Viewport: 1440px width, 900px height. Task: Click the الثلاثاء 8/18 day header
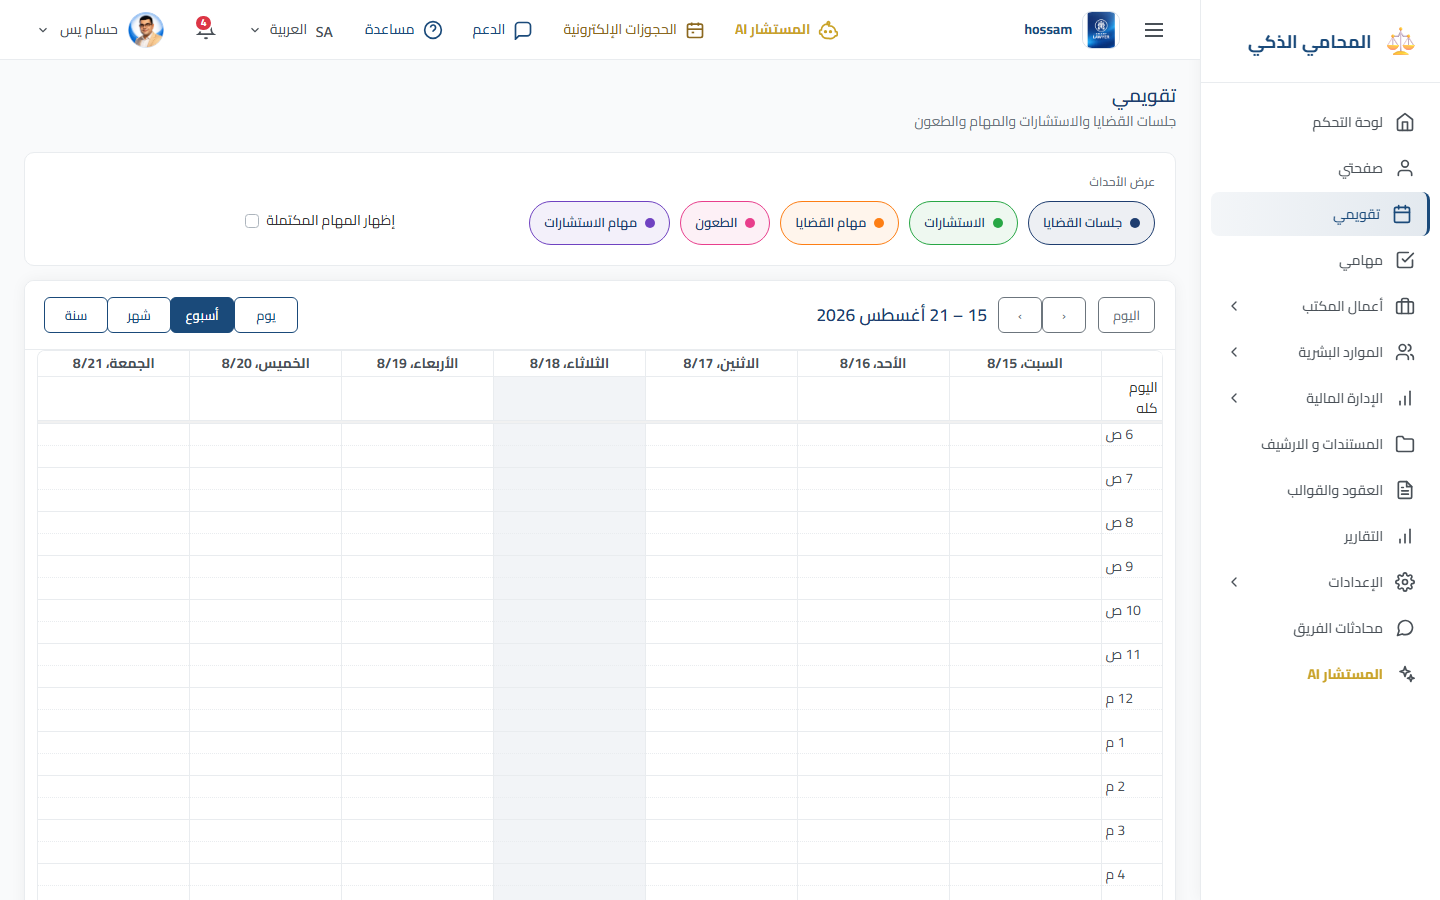tap(569, 363)
